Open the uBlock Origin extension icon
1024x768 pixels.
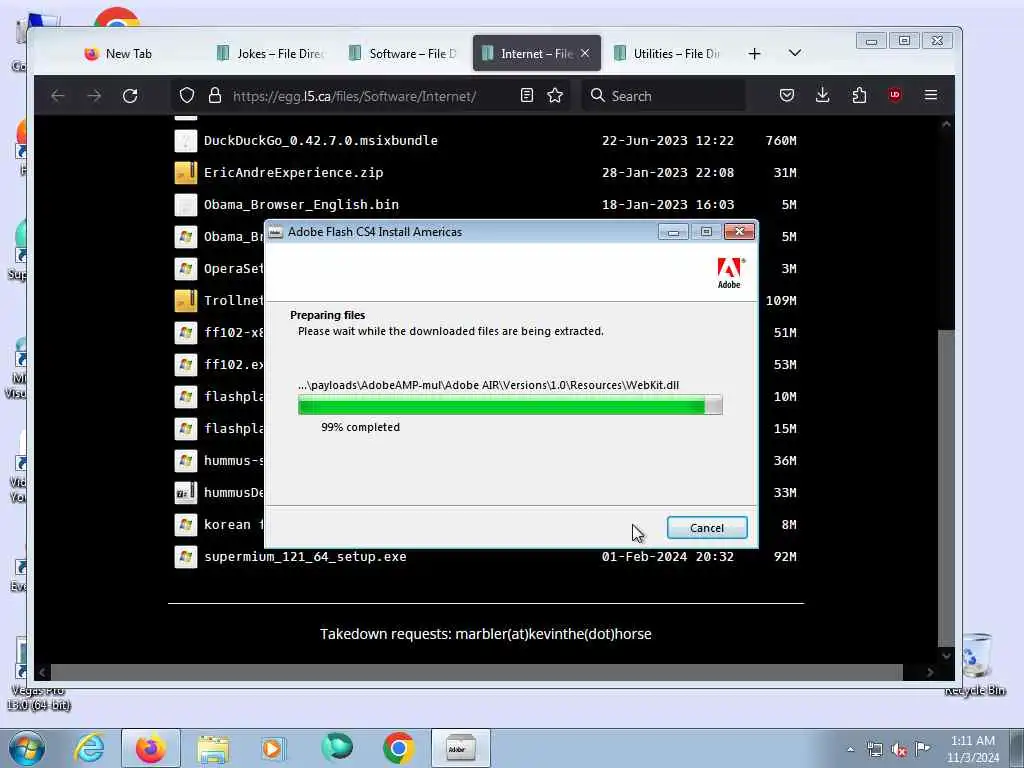tap(895, 95)
